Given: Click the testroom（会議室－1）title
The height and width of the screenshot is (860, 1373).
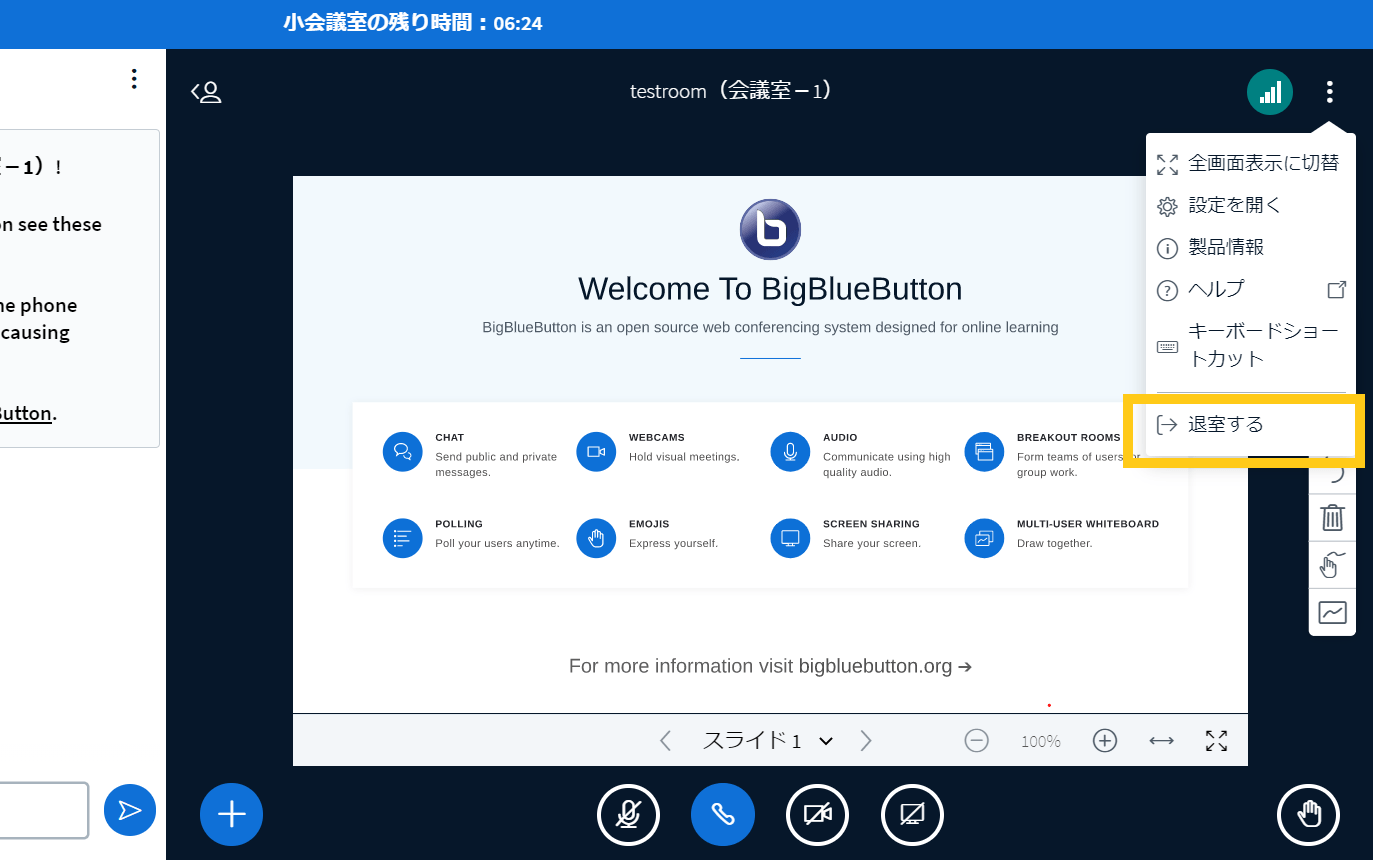Looking at the screenshot, I should [x=731, y=91].
